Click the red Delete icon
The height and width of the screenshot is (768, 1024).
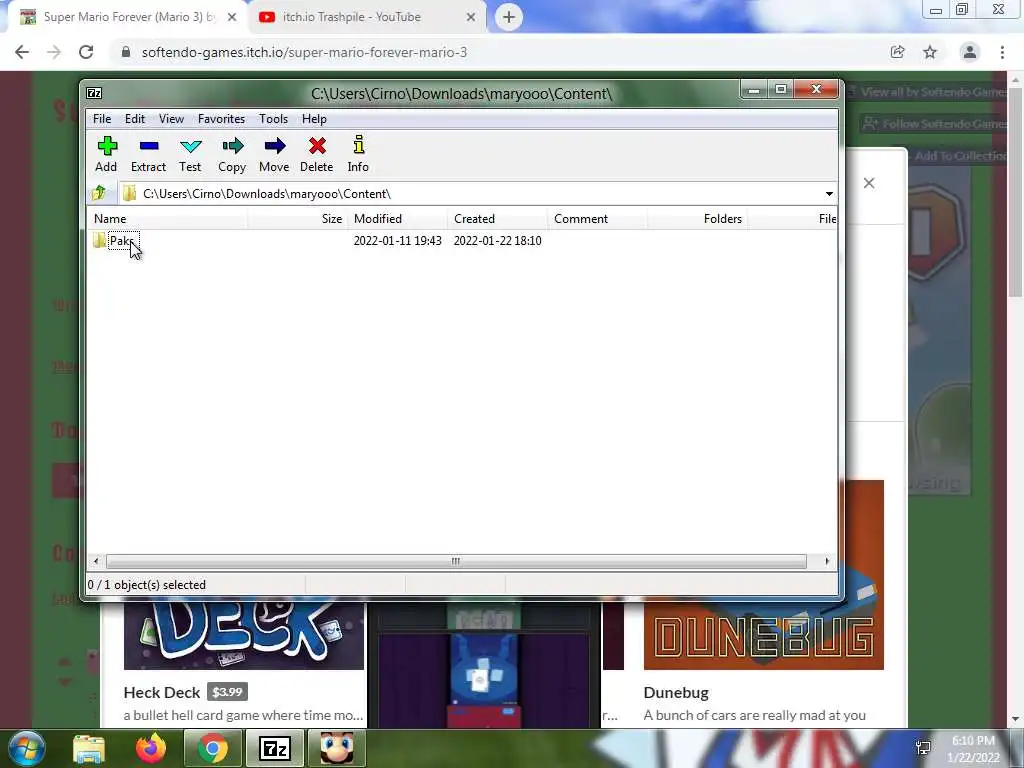point(317,155)
